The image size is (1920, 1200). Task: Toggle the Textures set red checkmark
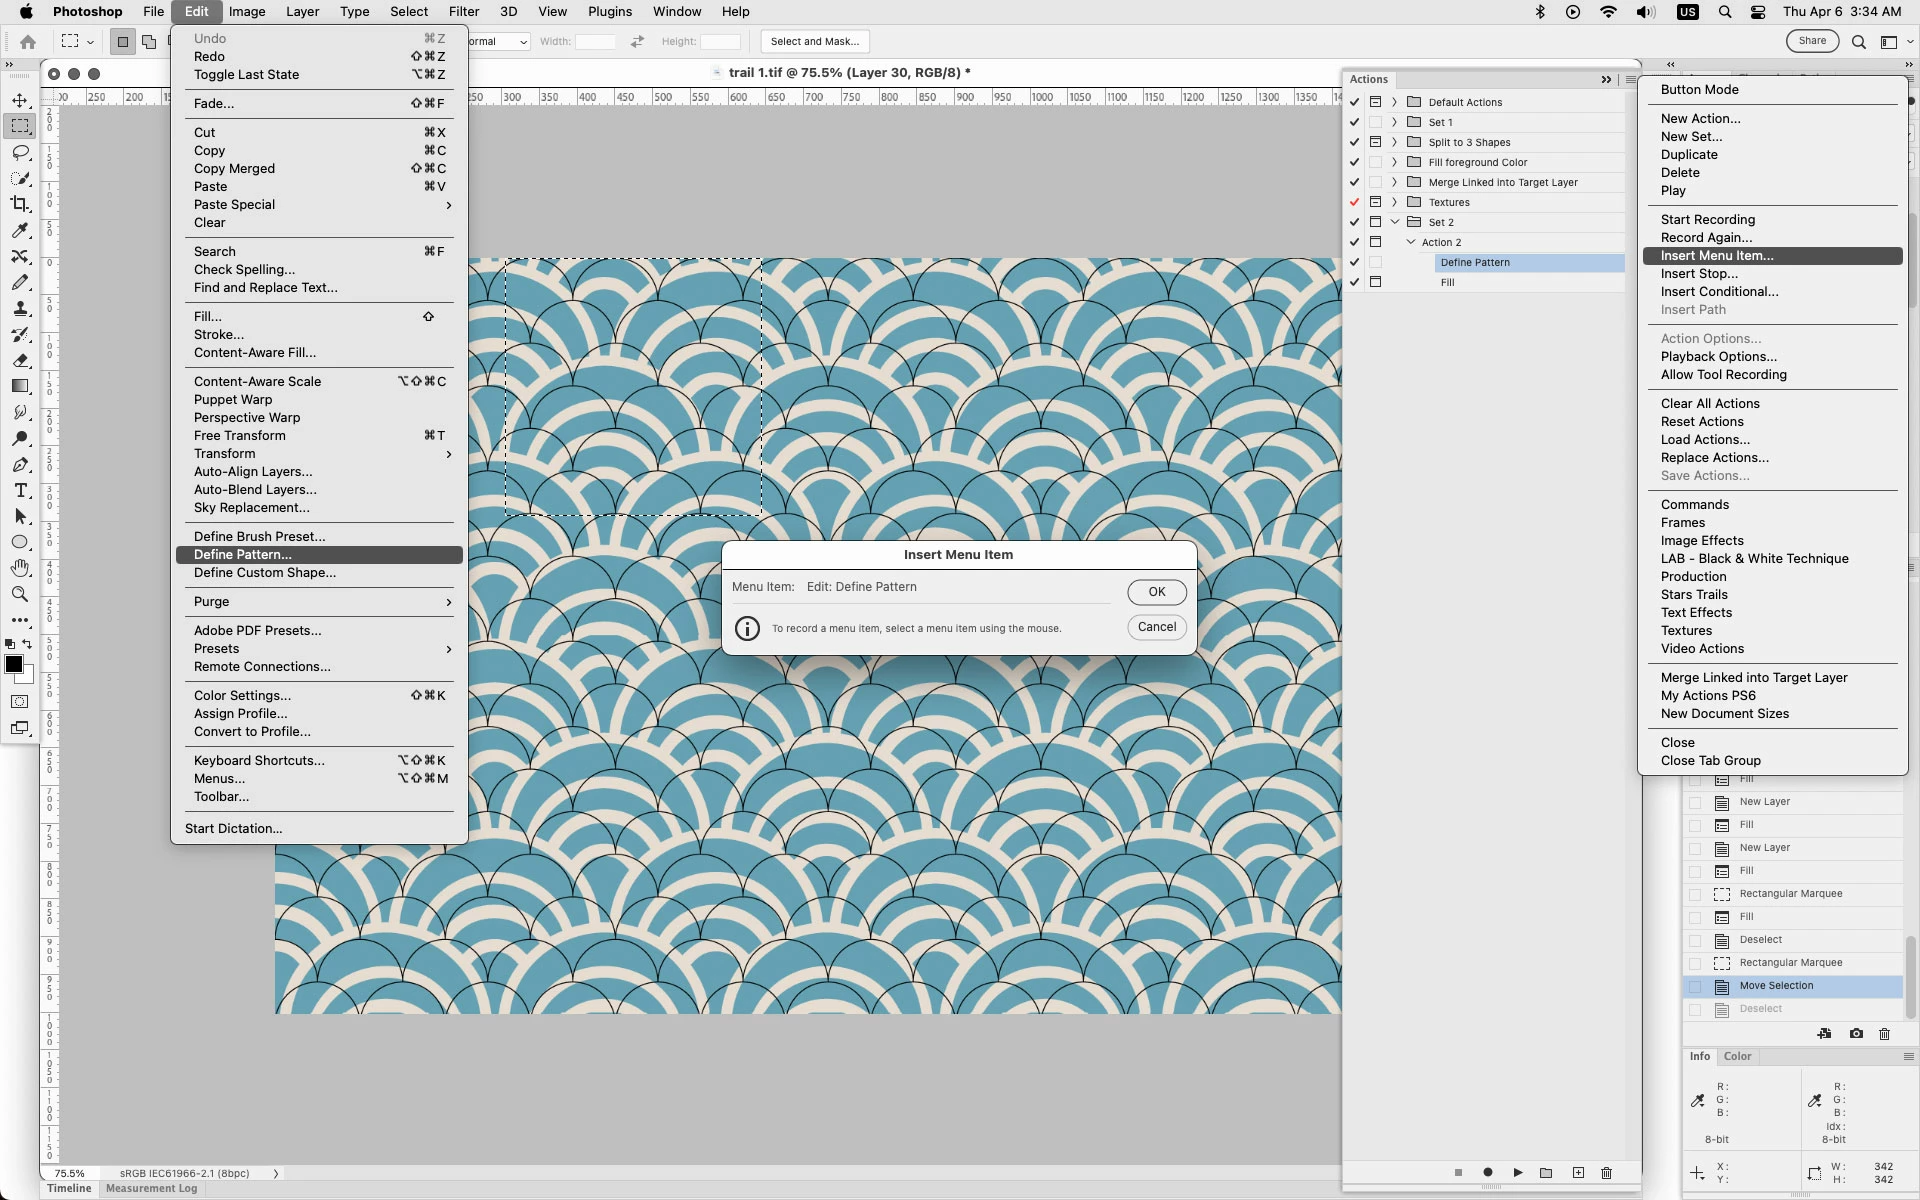point(1354,202)
